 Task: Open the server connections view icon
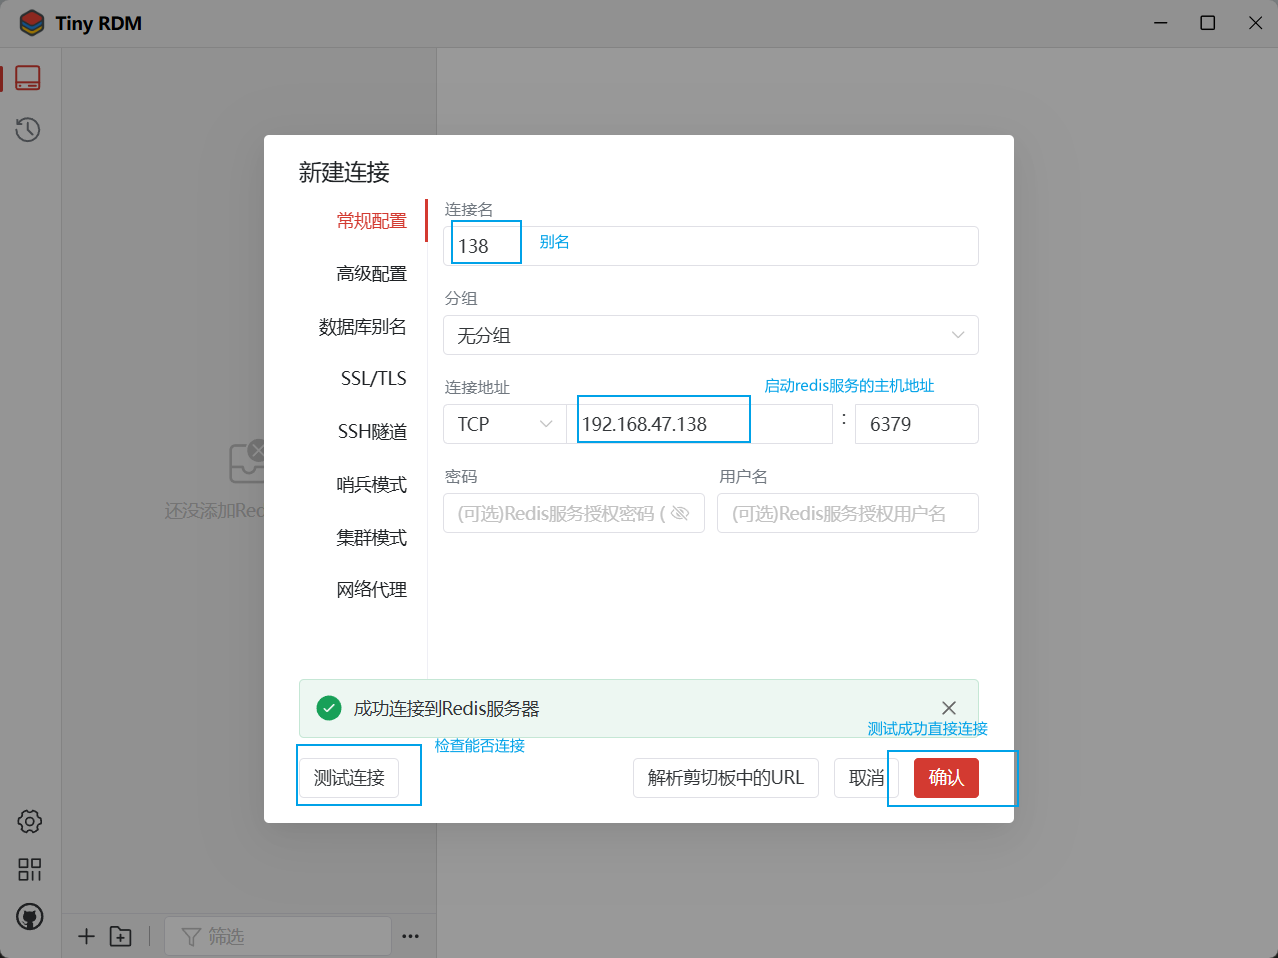click(28, 78)
